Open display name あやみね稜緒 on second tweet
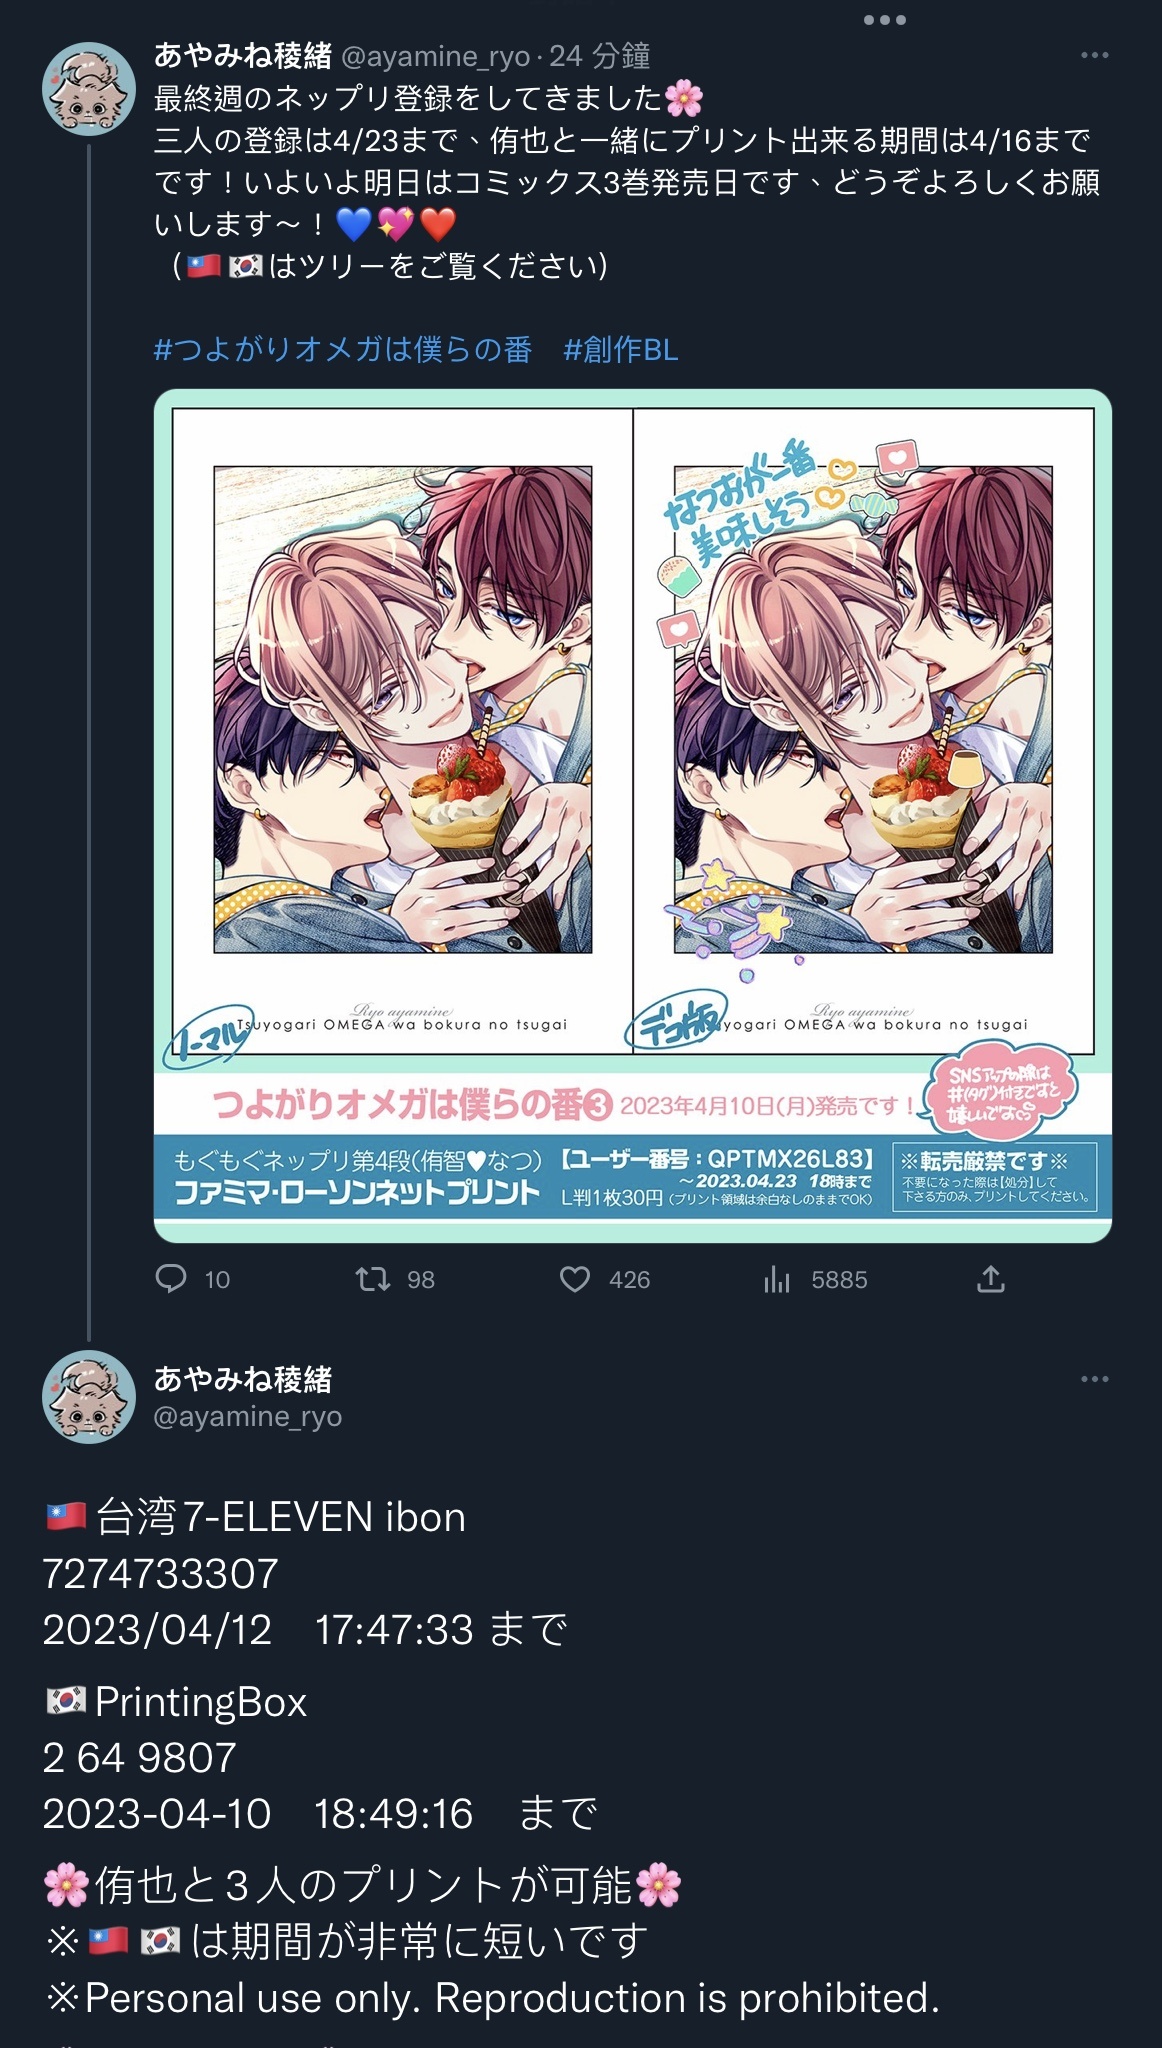Image resolution: width=1162 pixels, height=2048 pixels. tap(243, 1379)
